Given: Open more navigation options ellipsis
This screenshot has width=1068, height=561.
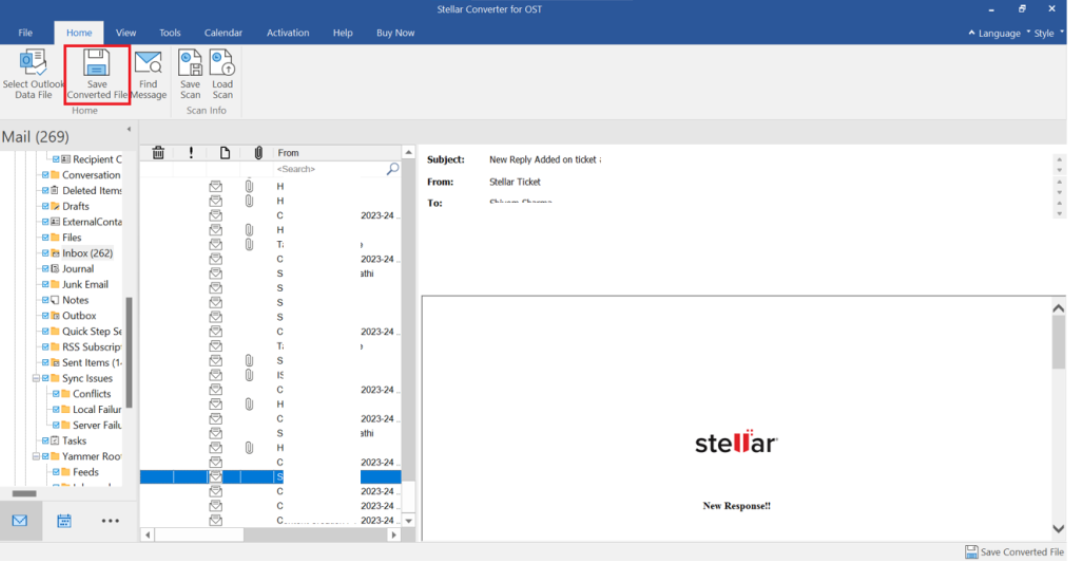Looking at the screenshot, I should [110, 521].
